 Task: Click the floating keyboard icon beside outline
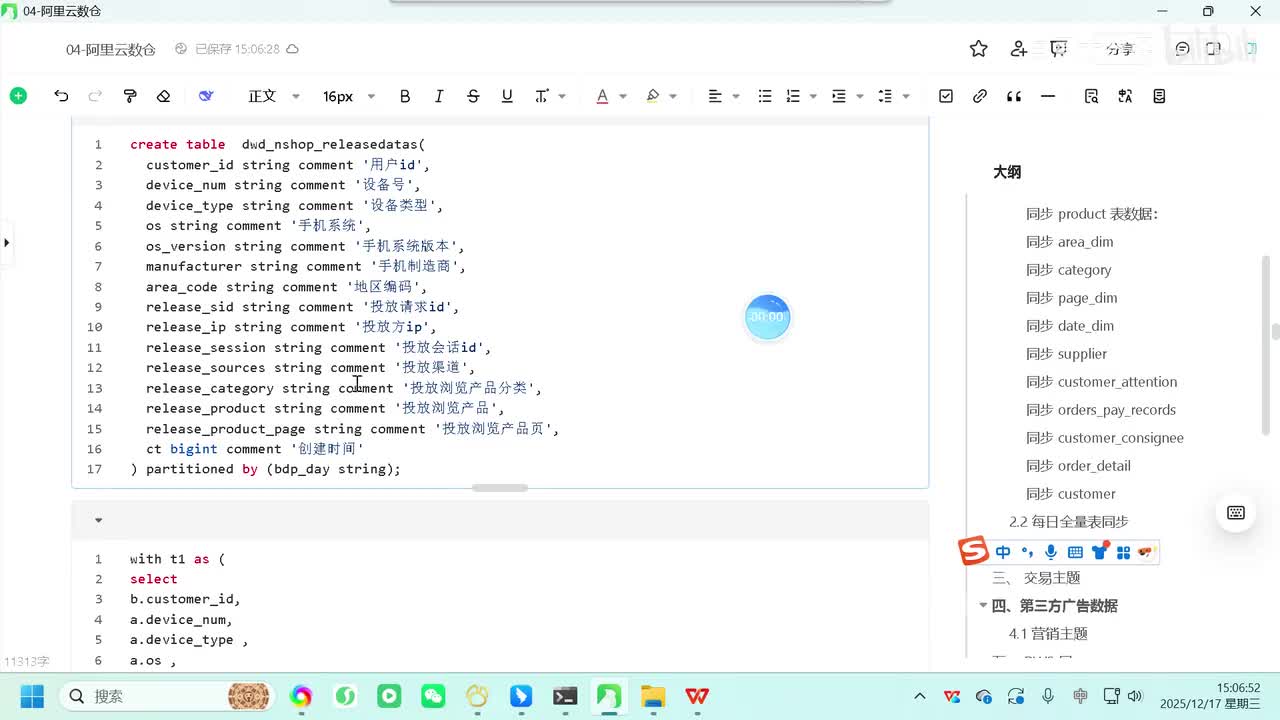(x=1236, y=513)
